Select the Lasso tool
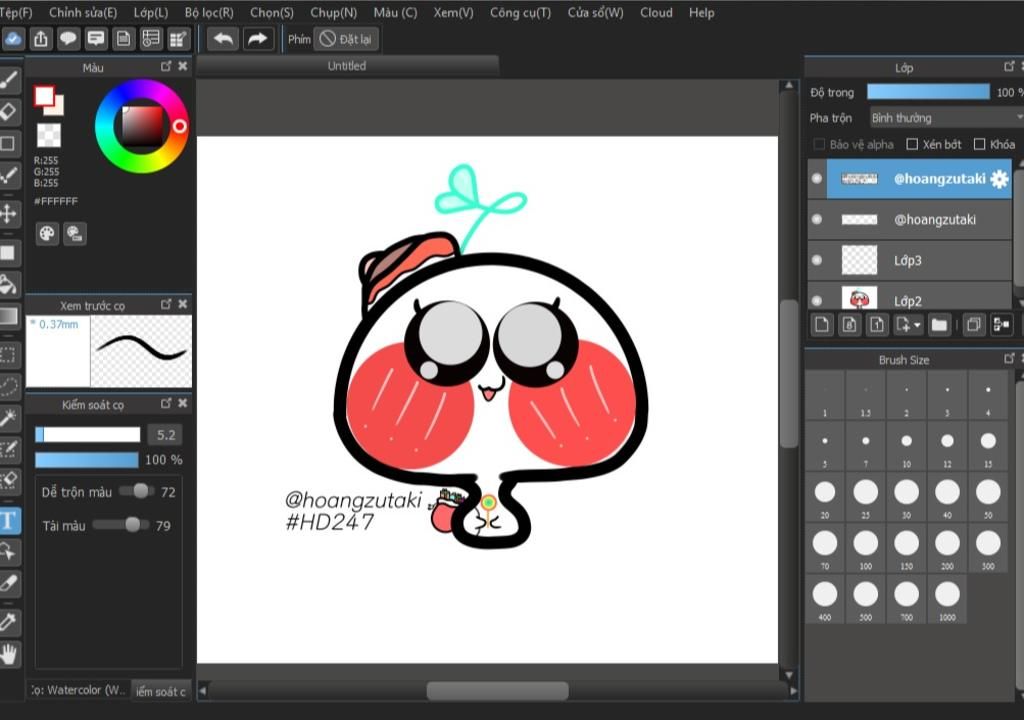Image resolution: width=1024 pixels, height=720 pixels. 9,386
